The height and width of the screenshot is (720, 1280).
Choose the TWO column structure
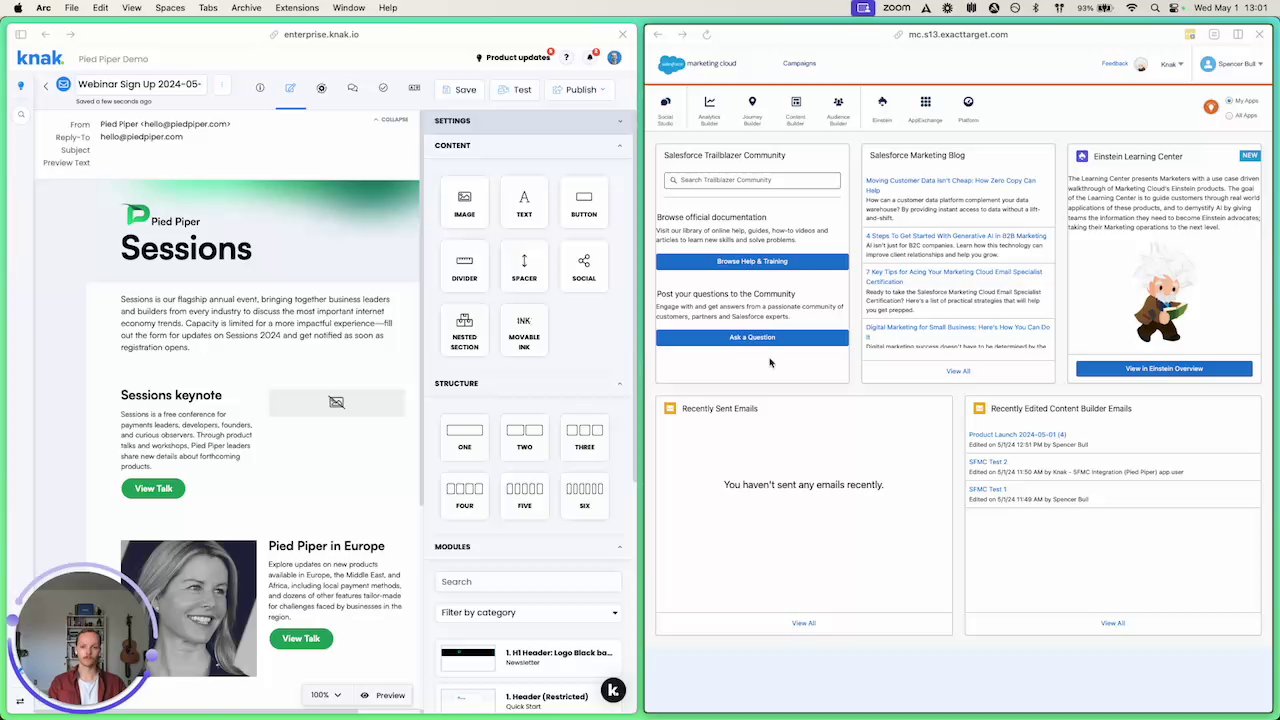(x=524, y=436)
